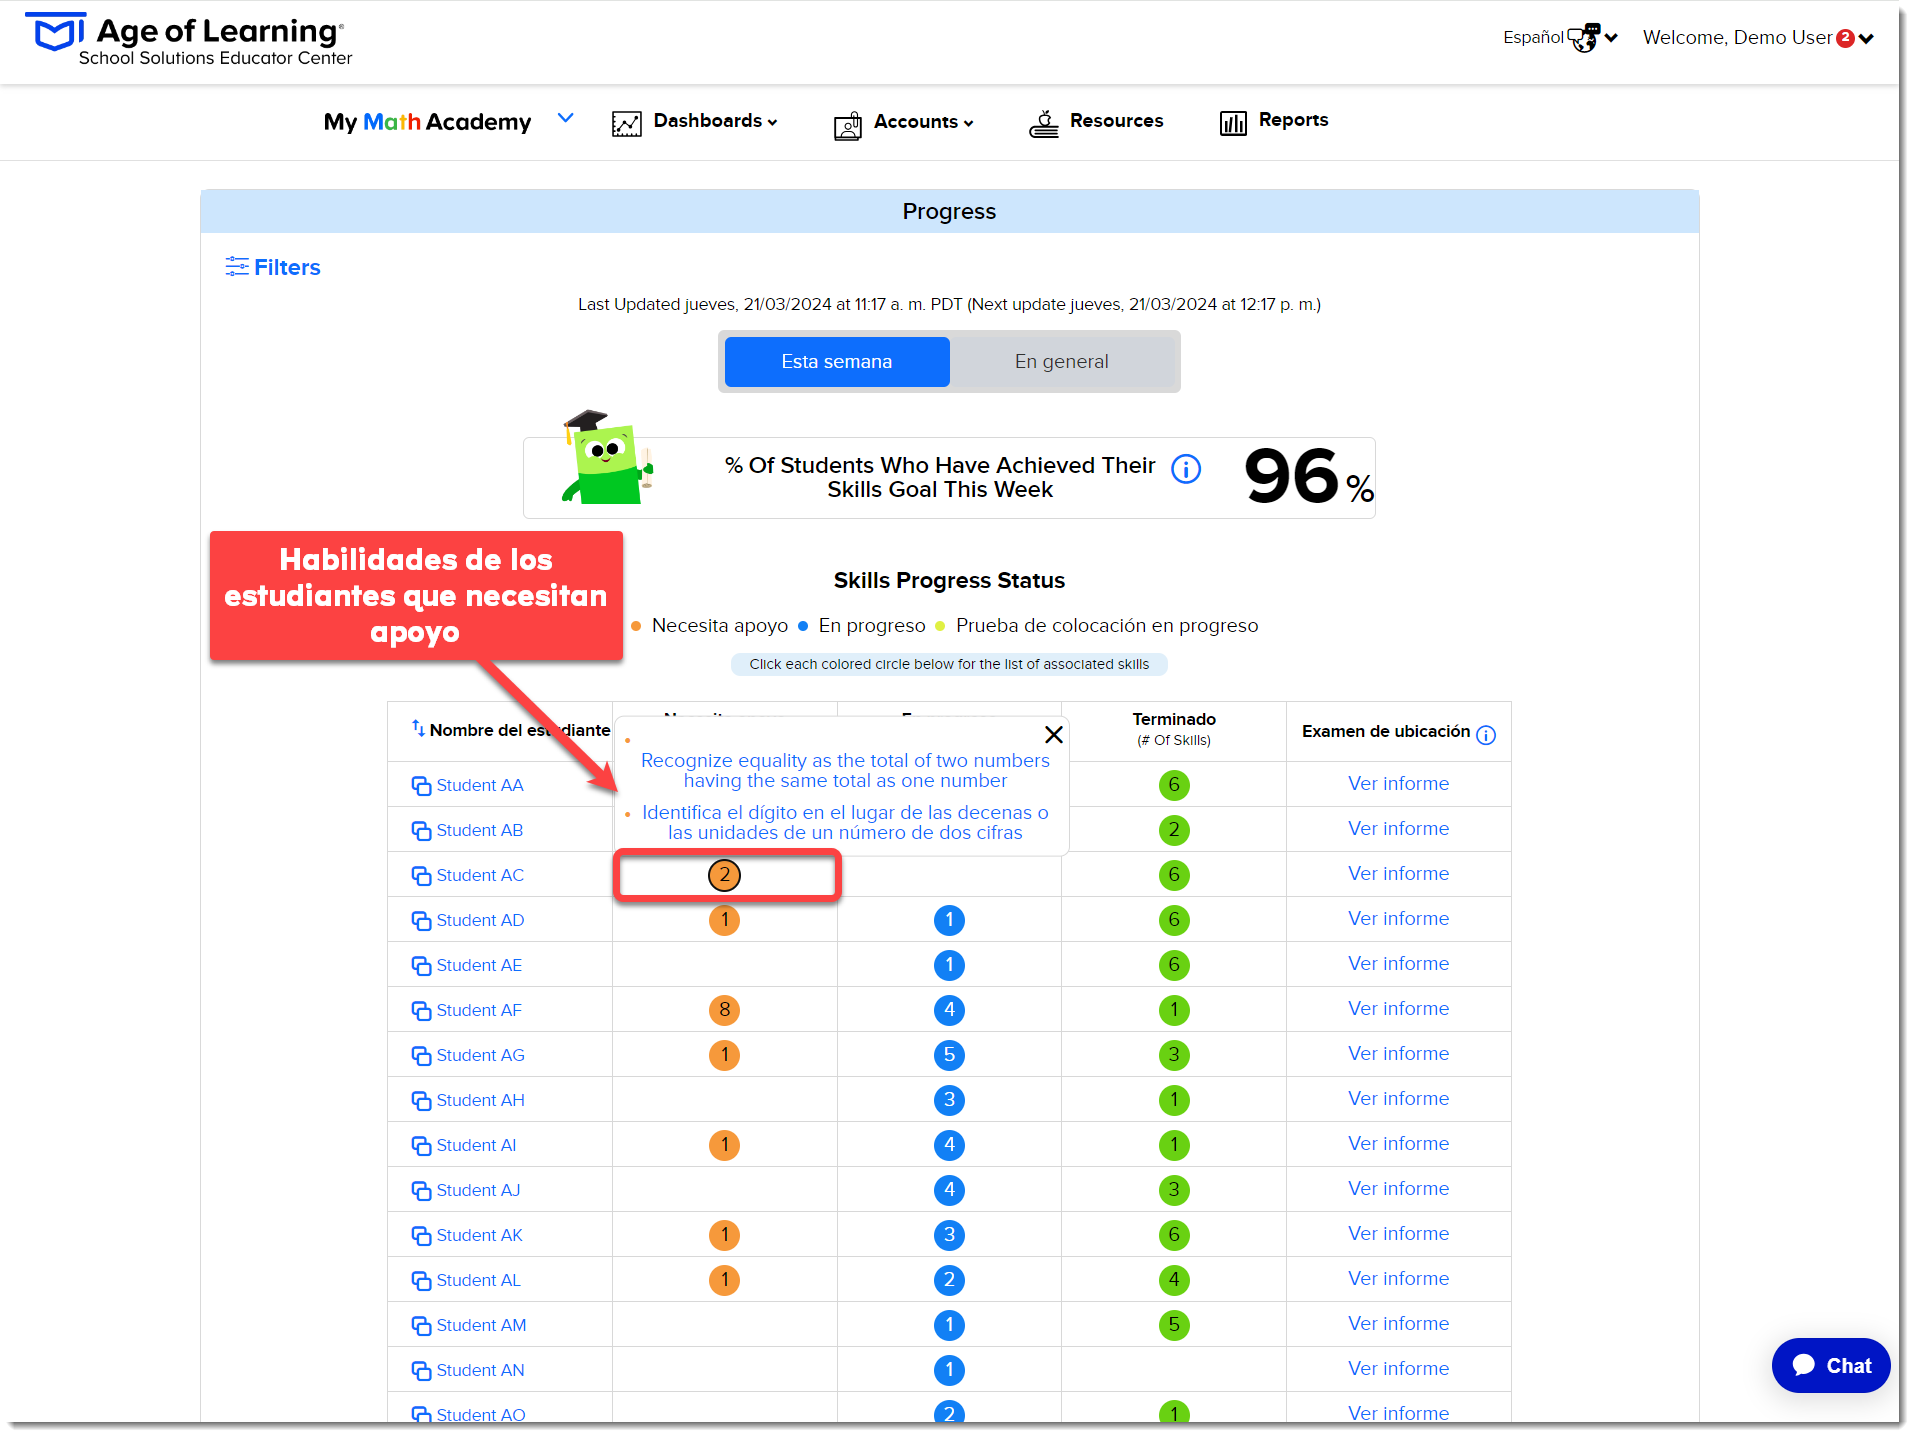Image resolution: width=1914 pixels, height=1437 pixels.
Task: Click Terminado column header
Action: pyautogui.click(x=1174, y=729)
